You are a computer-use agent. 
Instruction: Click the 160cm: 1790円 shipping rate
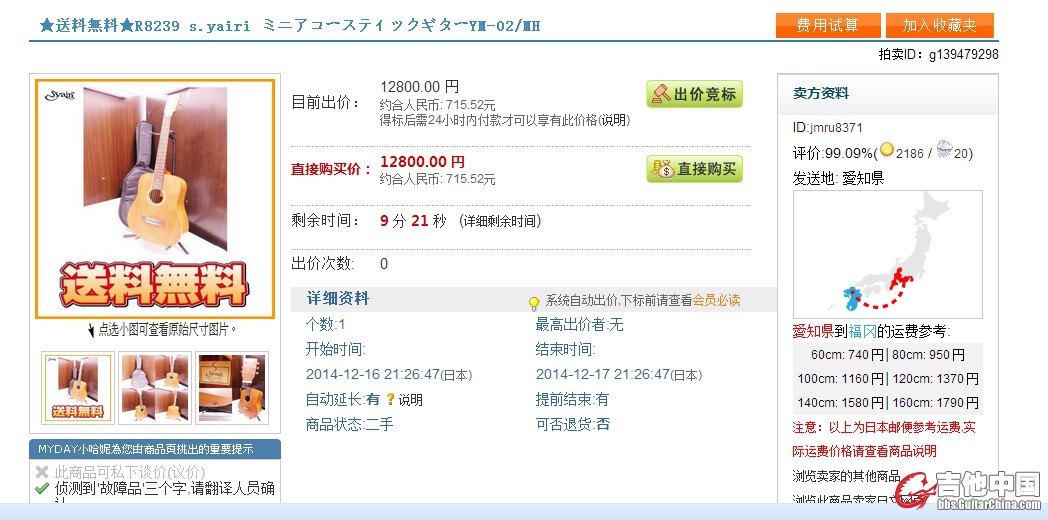coord(935,403)
